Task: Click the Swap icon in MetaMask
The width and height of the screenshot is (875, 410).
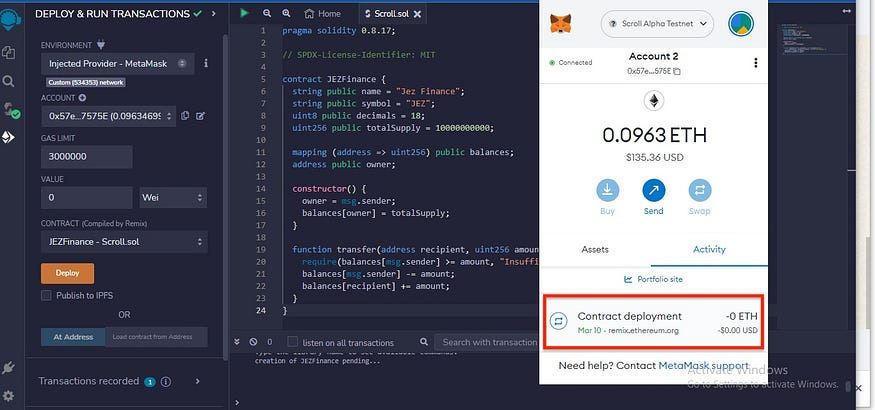Action: tap(700, 191)
